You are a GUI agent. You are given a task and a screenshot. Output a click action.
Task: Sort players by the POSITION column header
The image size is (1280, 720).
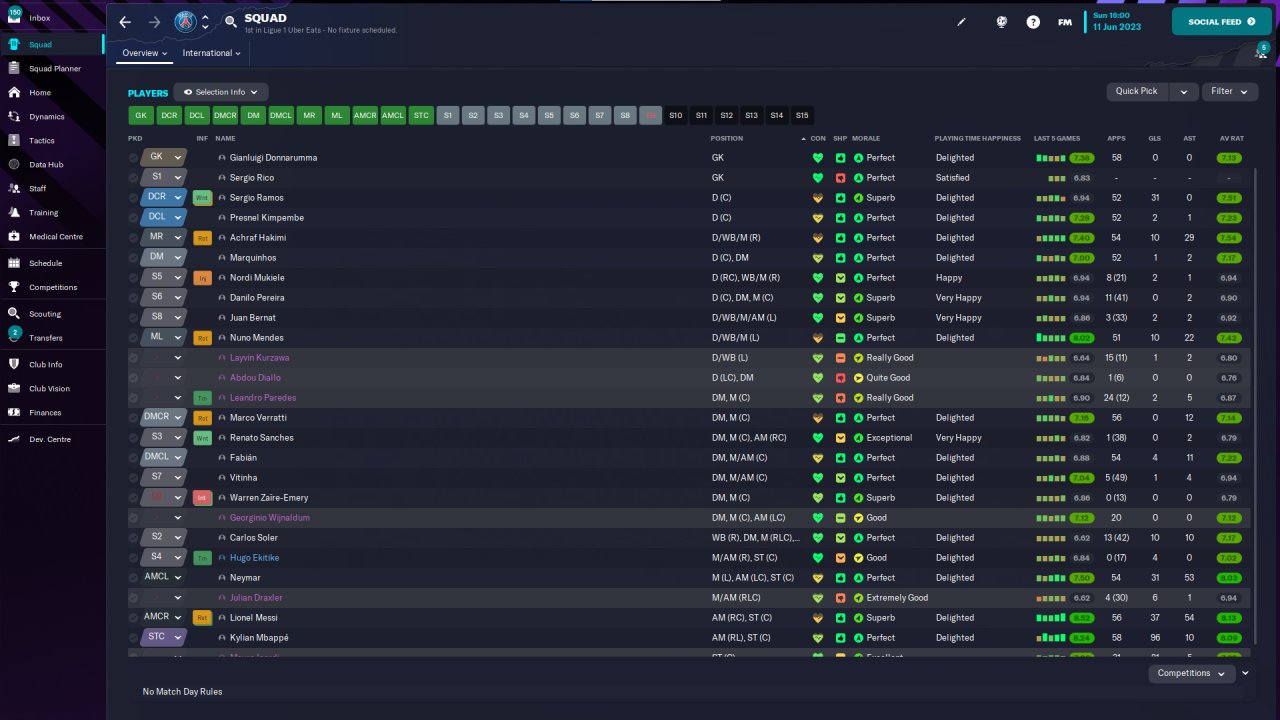pos(727,138)
